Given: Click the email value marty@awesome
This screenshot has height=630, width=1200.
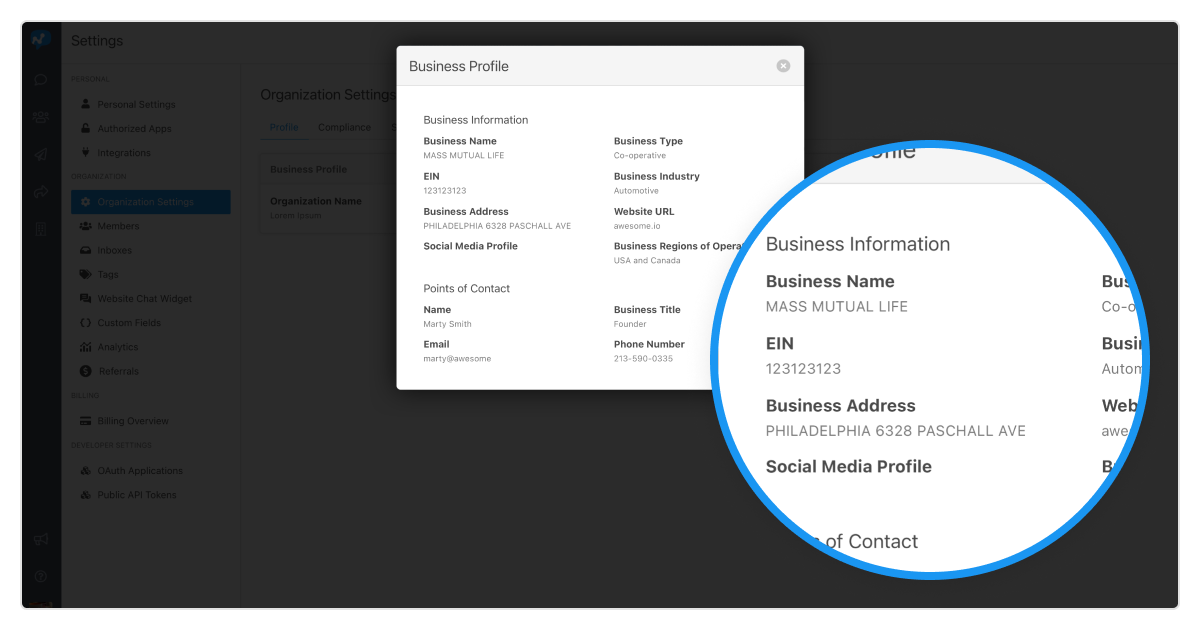Looking at the screenshot, I should [x=457, y=359].
